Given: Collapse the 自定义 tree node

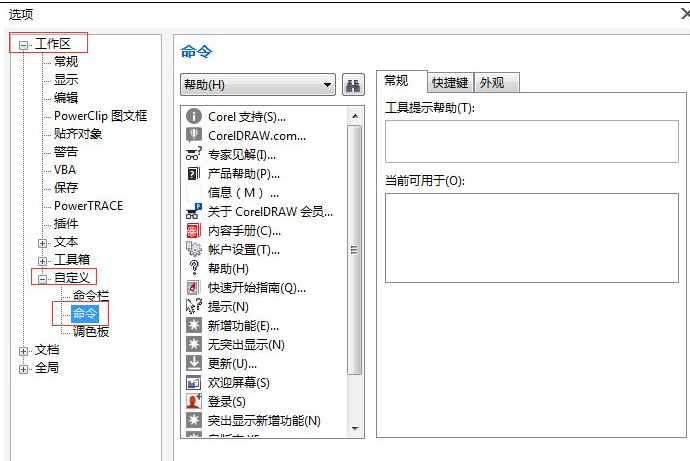Looking at the screenshot, I should 42,279.
